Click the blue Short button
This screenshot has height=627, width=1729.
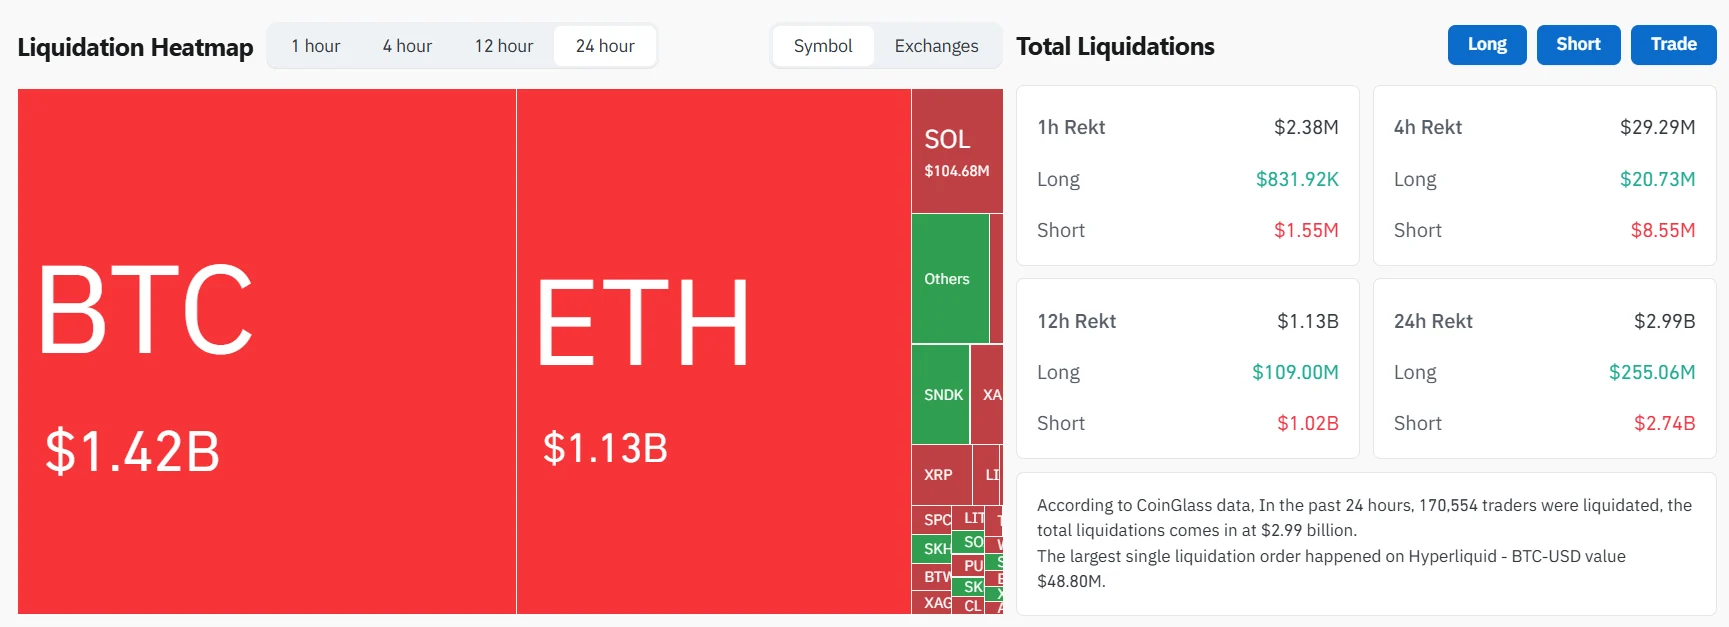pos(1578,45)
